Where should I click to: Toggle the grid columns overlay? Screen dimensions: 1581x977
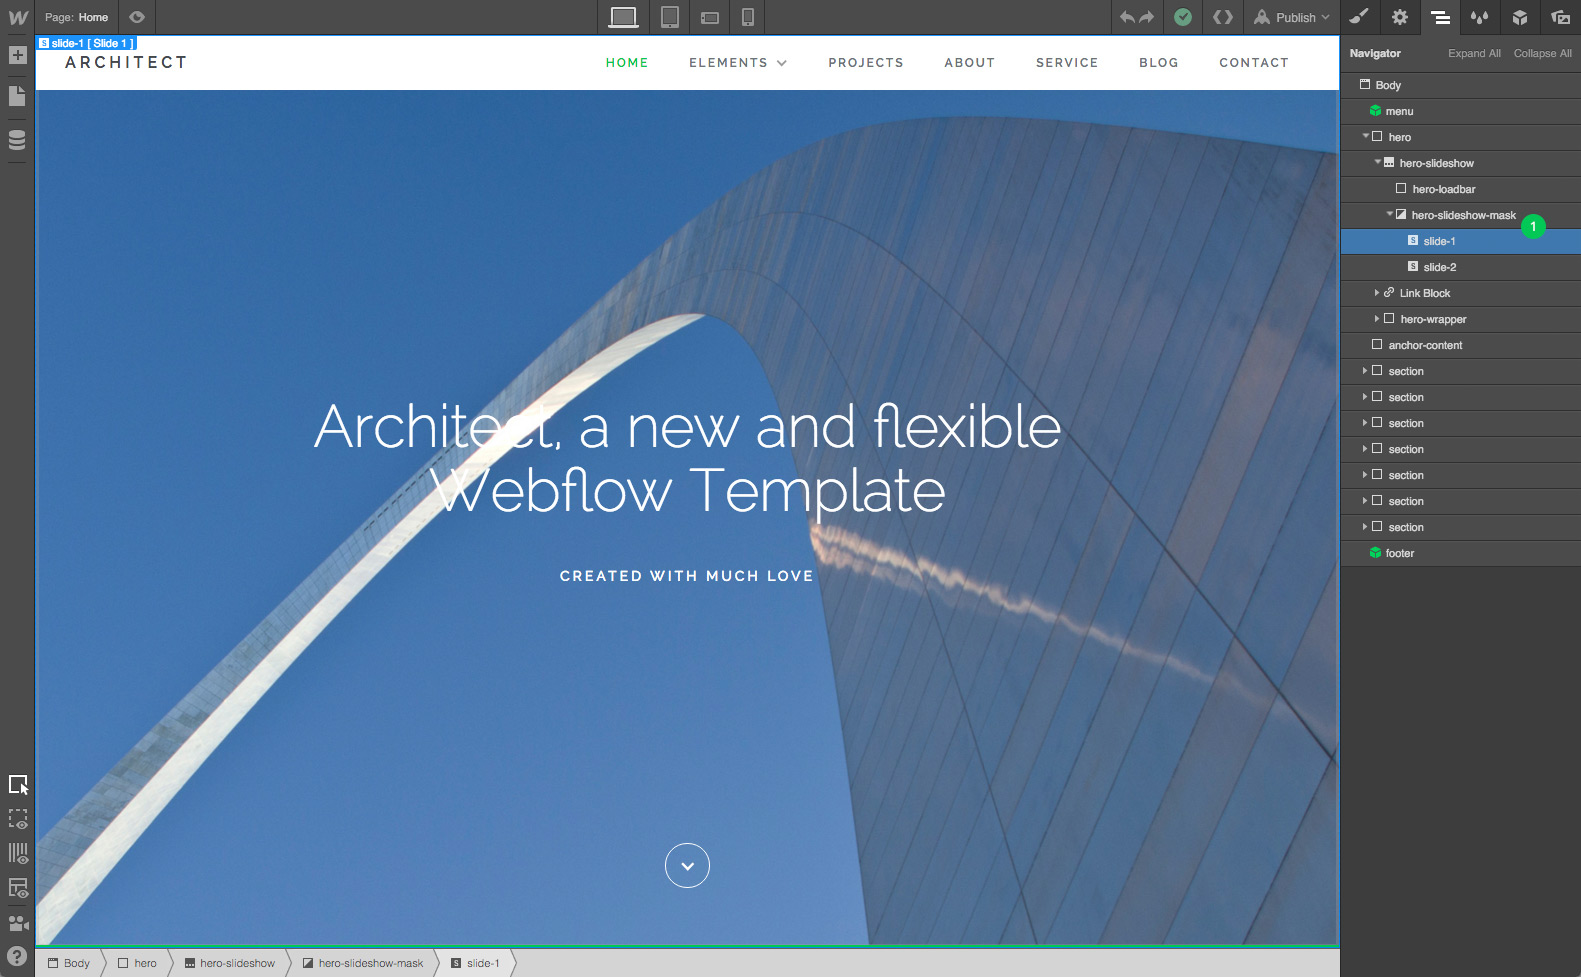(x=18, y=853)
